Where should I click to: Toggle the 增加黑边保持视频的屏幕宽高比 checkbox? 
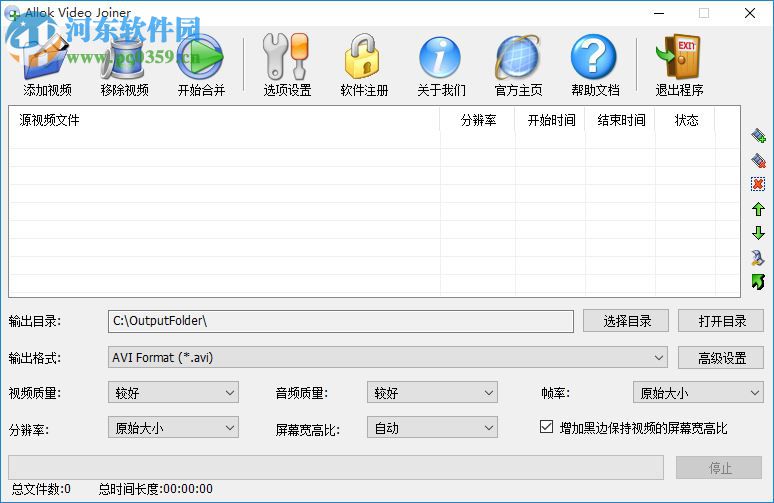[546, 426]
